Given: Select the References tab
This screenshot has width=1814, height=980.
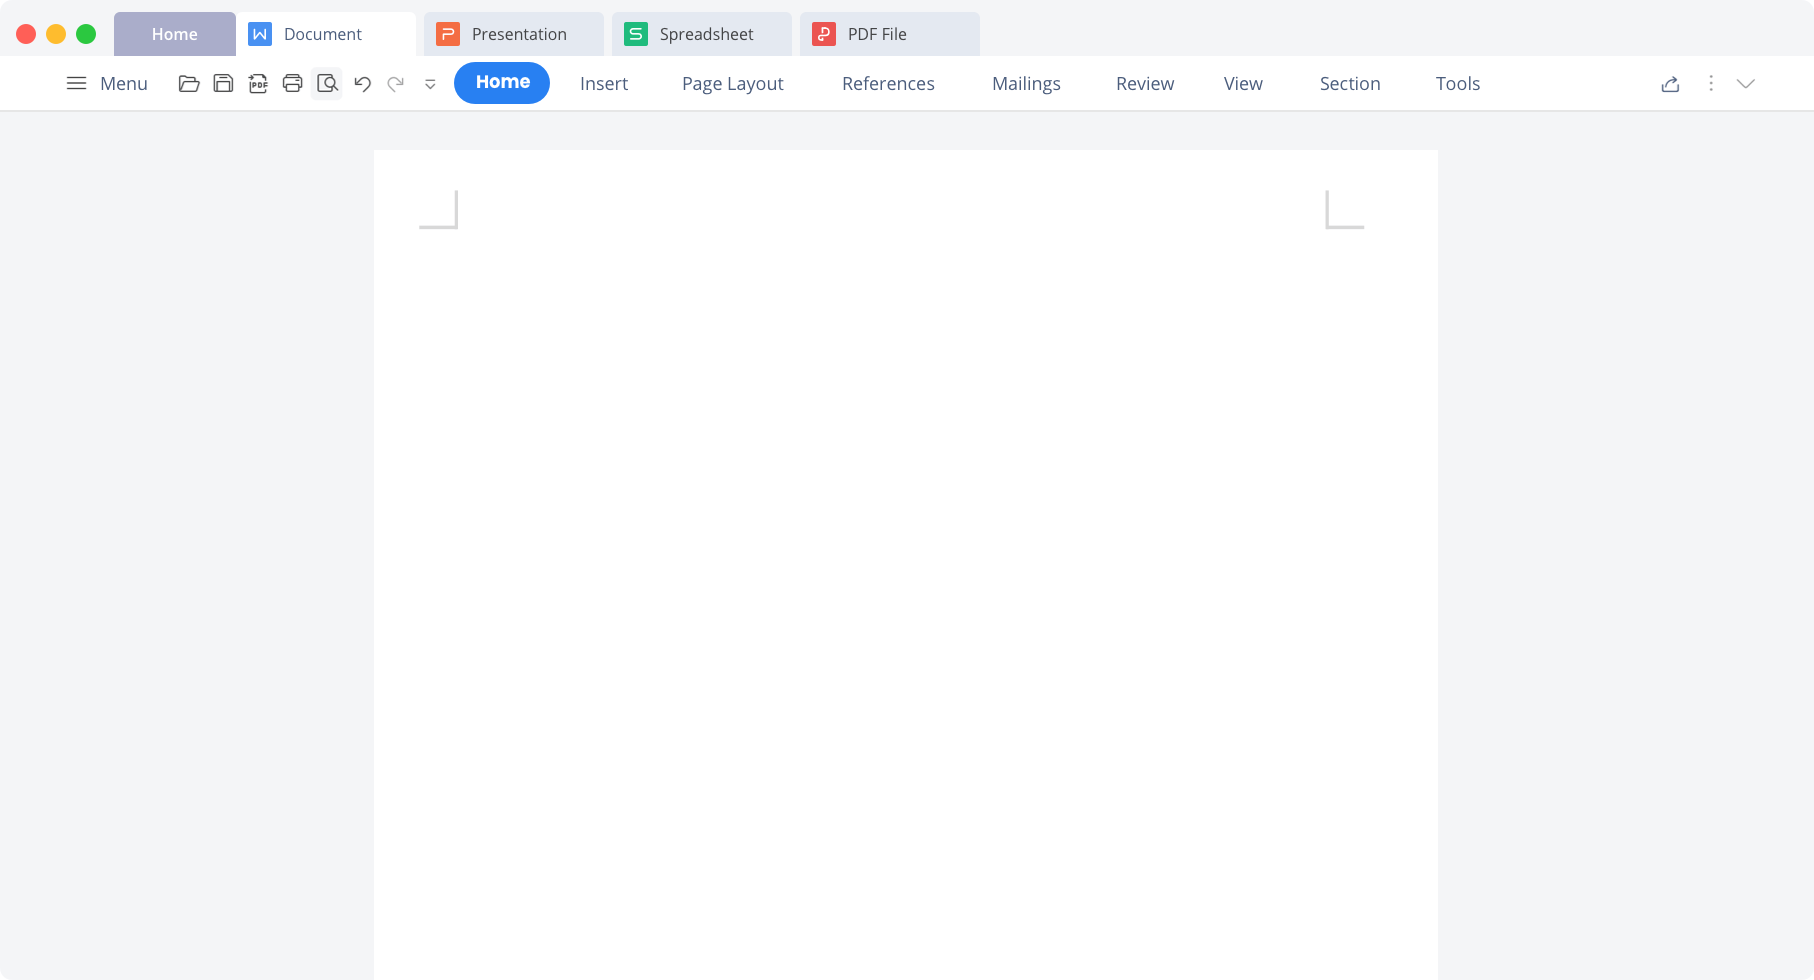Looking at the screenshot, I should (x=888, y=84).
